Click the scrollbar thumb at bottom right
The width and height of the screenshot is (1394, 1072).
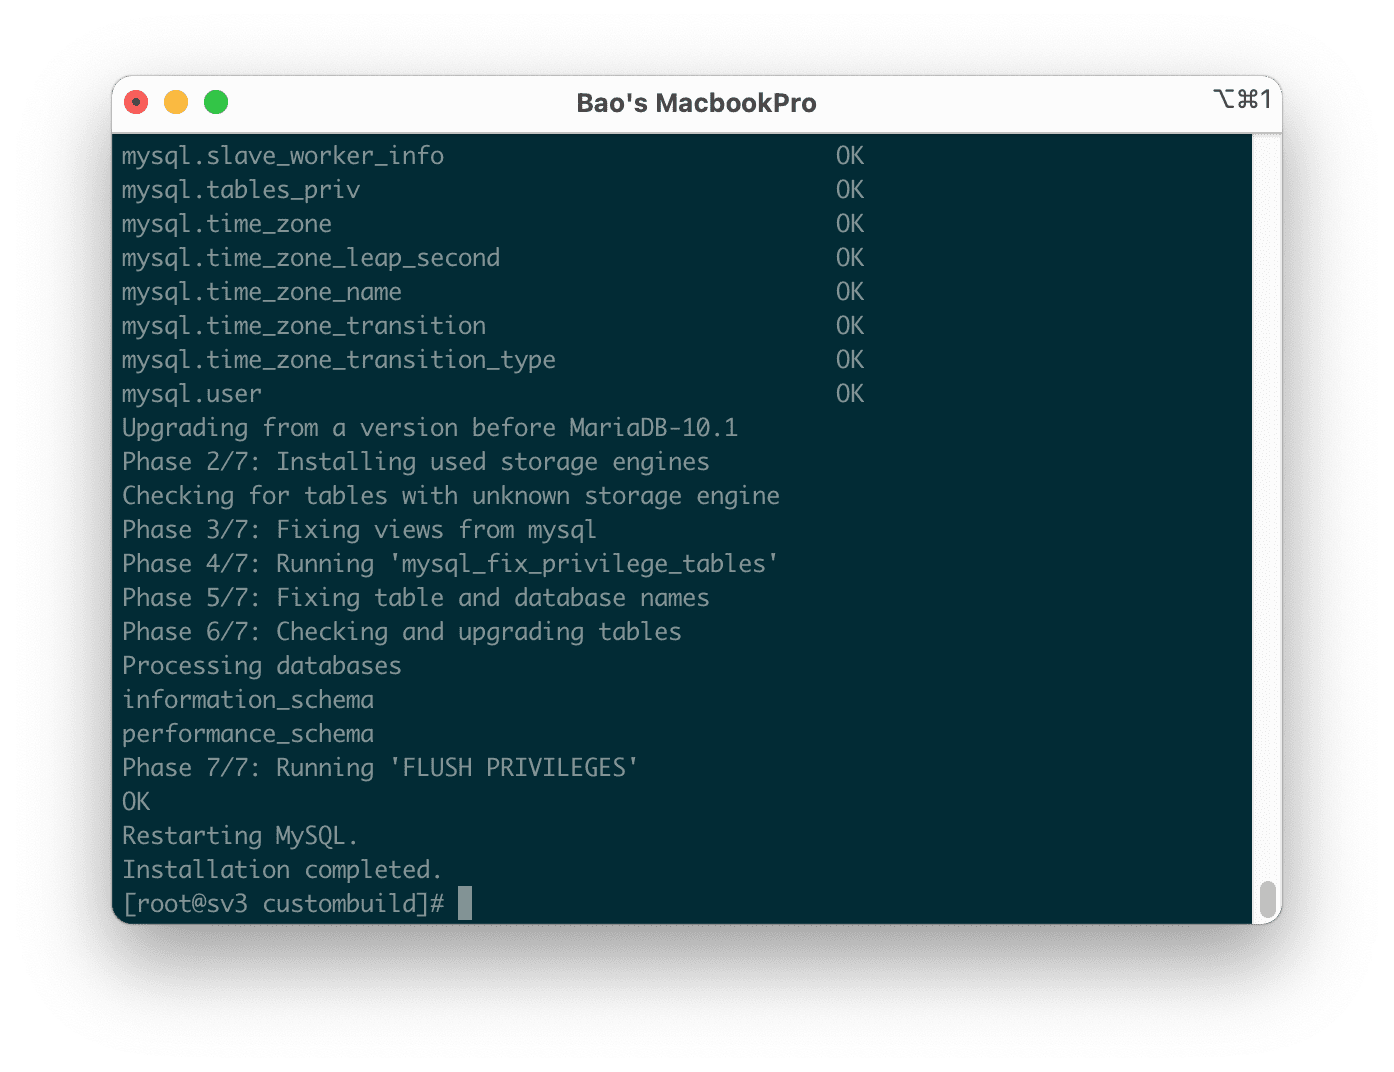click(1267, 899)
